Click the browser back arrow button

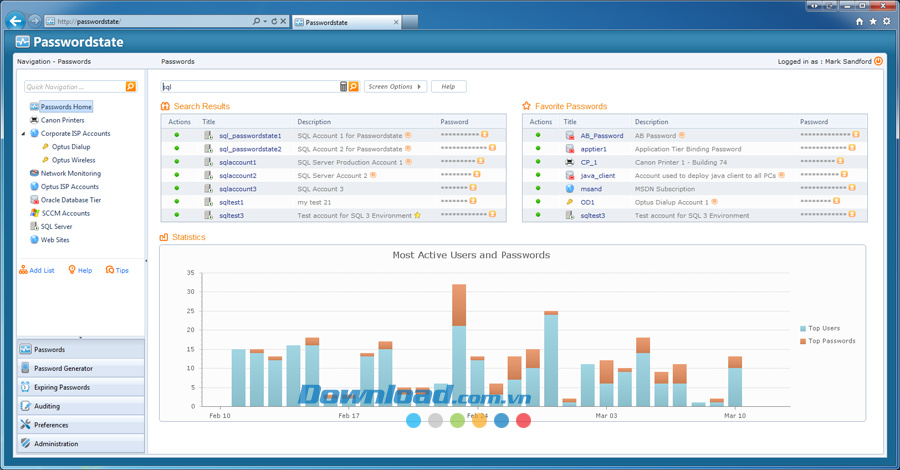pos(15,20)
